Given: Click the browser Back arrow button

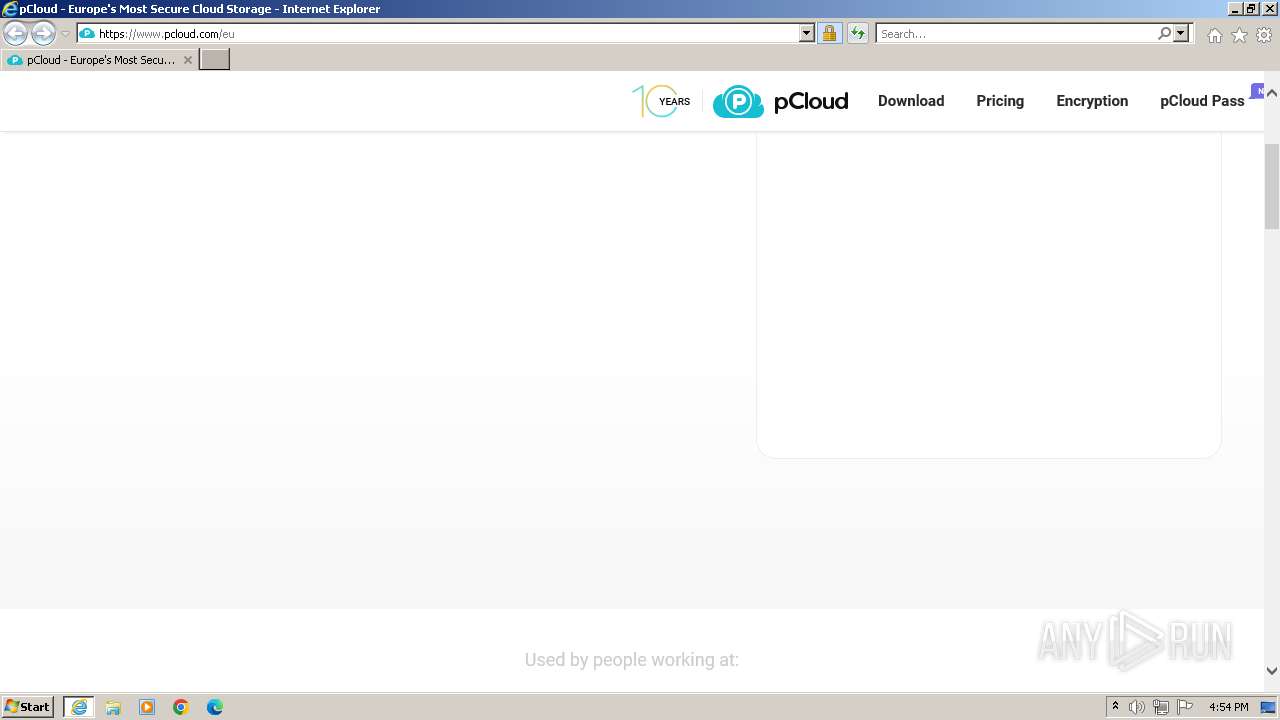Looking at the screenshot, I should (15, 34).
